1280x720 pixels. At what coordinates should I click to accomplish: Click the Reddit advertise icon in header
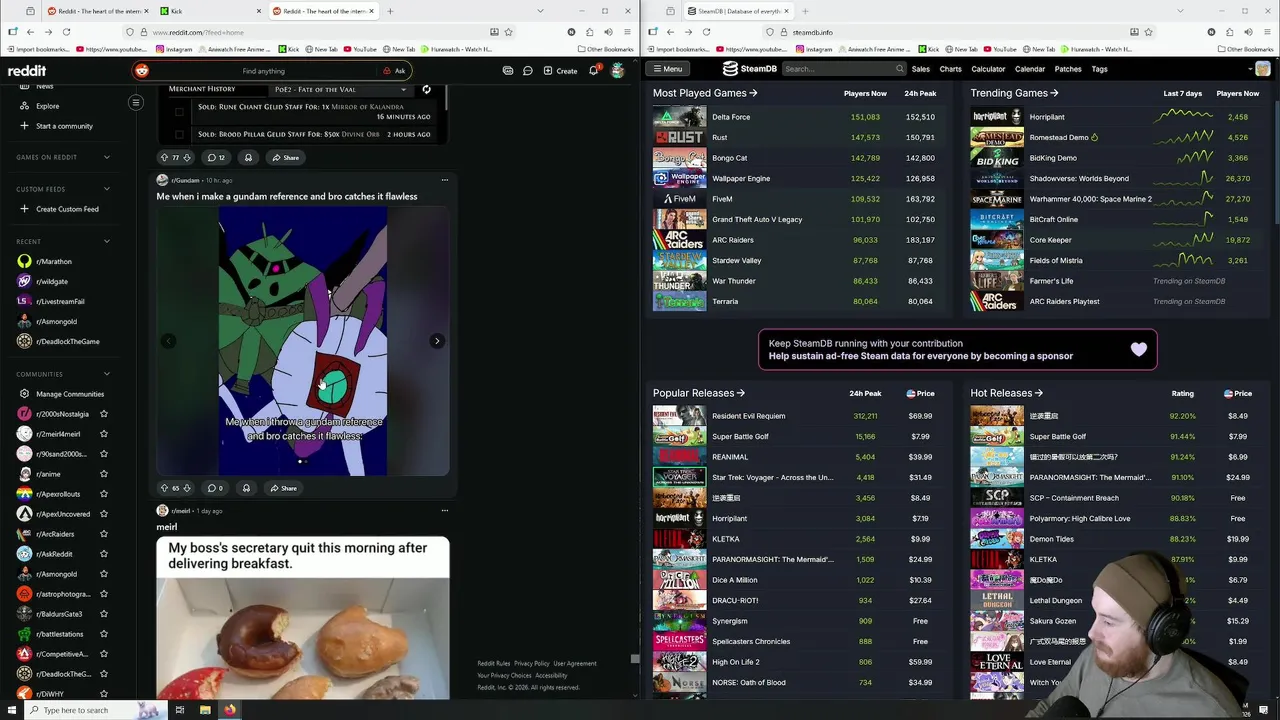pyautogui.click(x=508, y=71)
